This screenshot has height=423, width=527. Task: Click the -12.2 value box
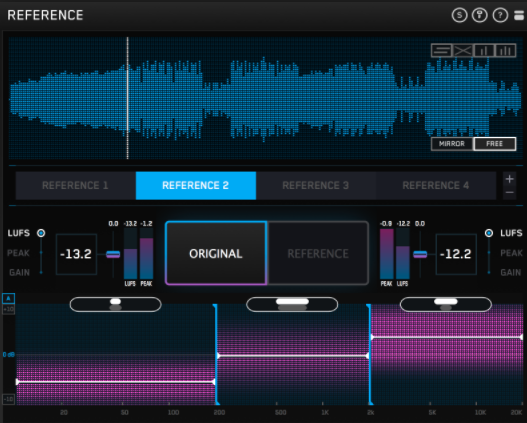(456, 254)
